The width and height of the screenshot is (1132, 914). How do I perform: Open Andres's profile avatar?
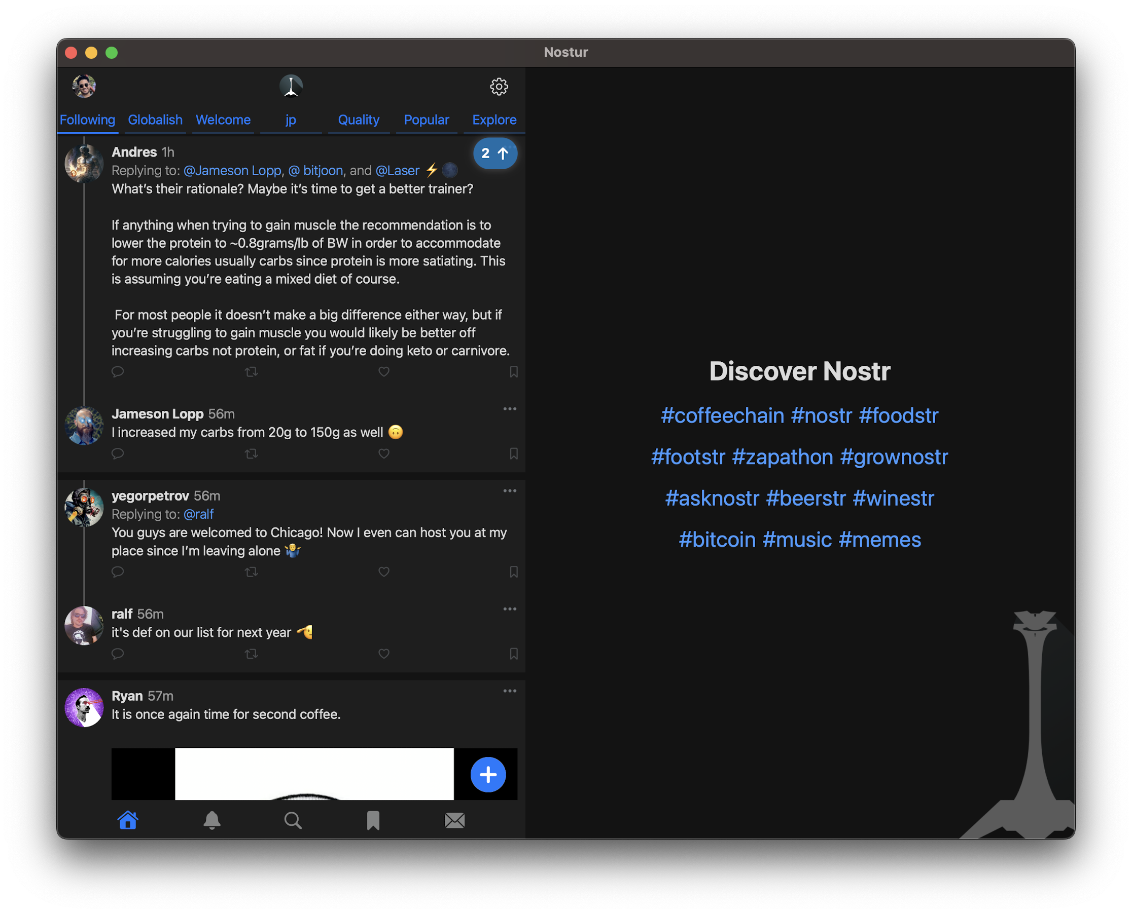coord(84,163)
